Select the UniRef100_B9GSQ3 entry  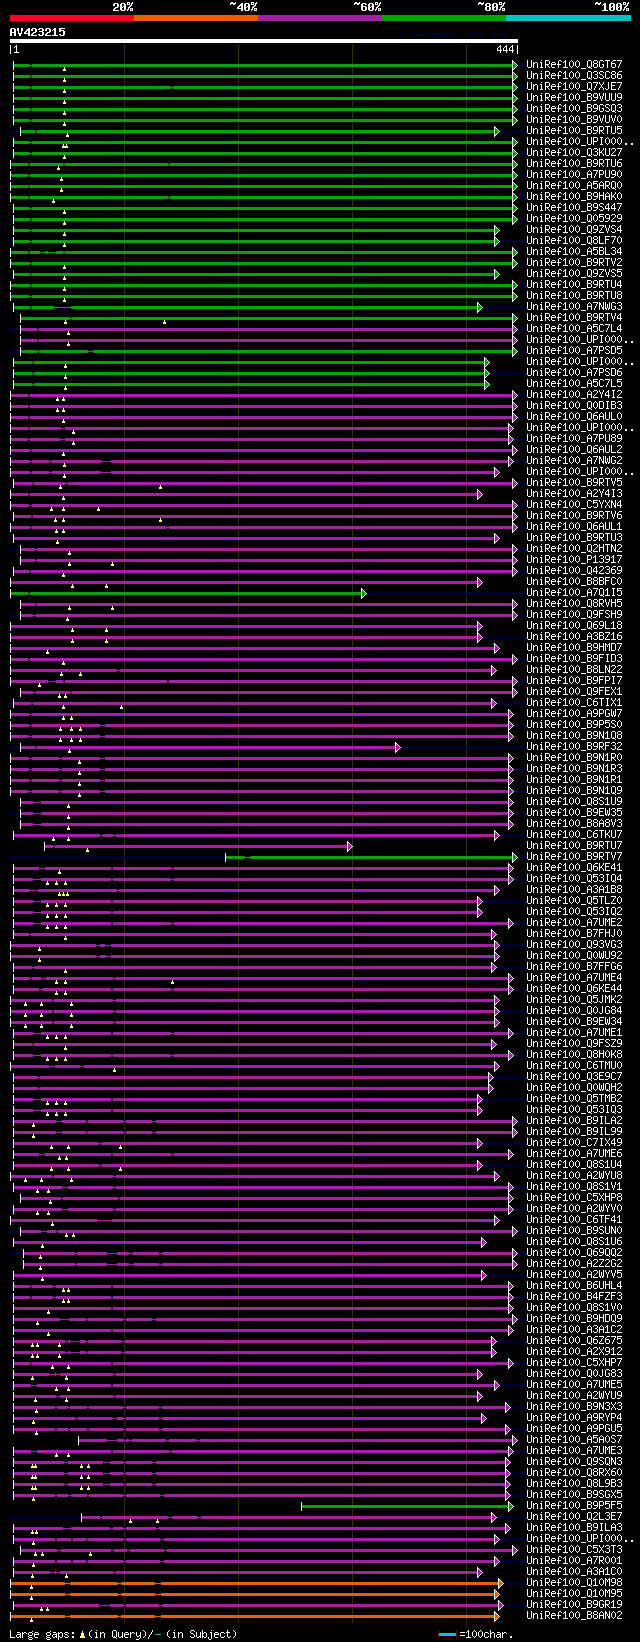[x=574, y=109]
